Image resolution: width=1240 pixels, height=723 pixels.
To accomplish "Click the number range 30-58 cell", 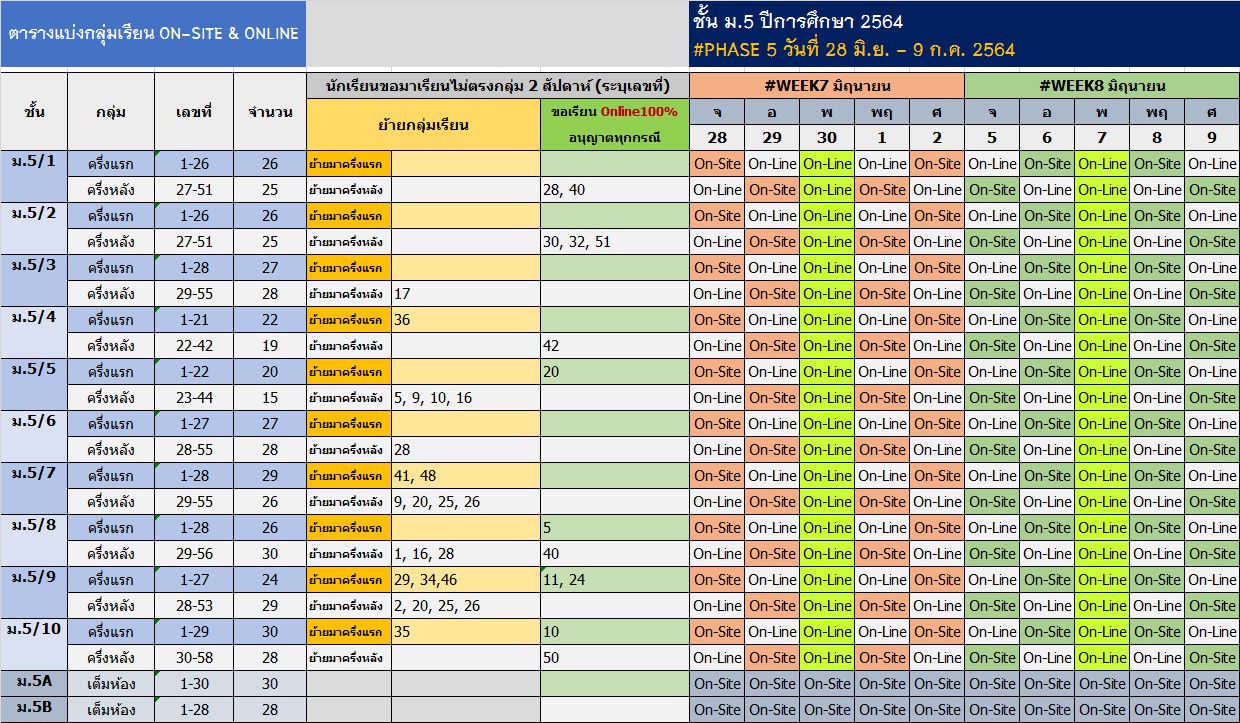I will pyautogui.click(x=194, y=658).
